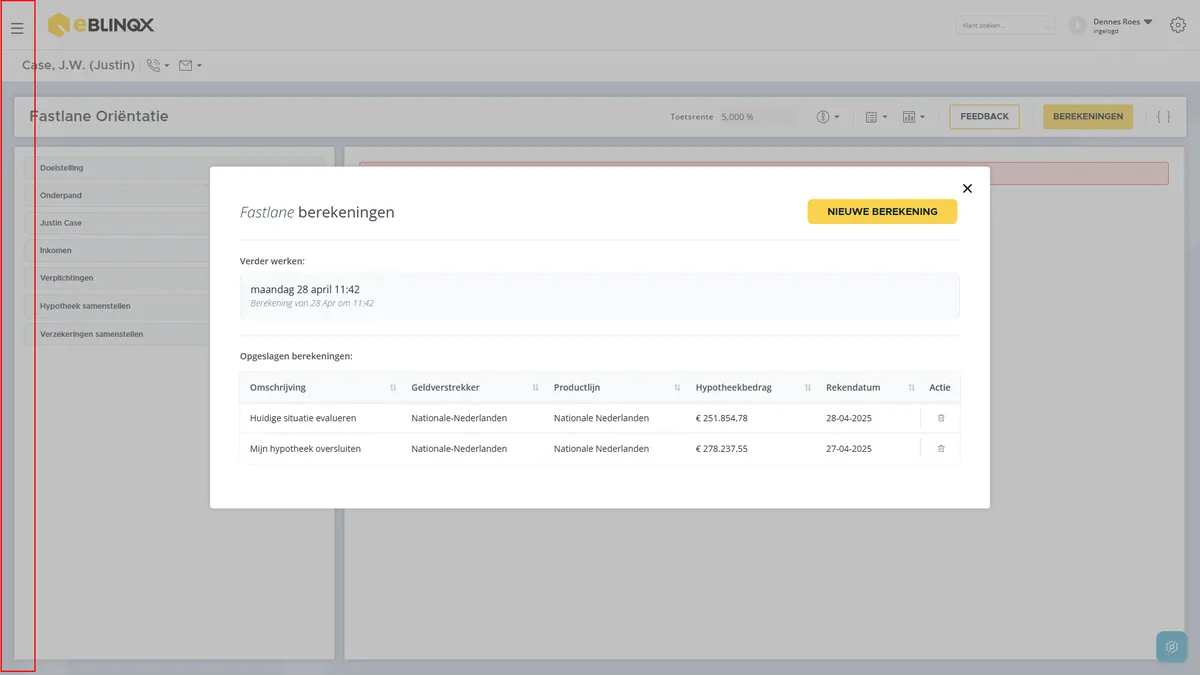Focus the Klant zoeken search field

pyautogui.click(x=1005, y=25)
